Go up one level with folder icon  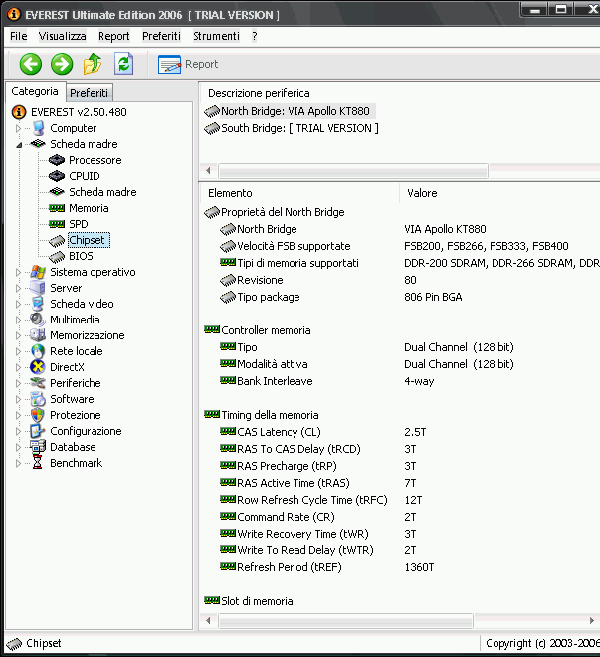[x=93, y=64]
